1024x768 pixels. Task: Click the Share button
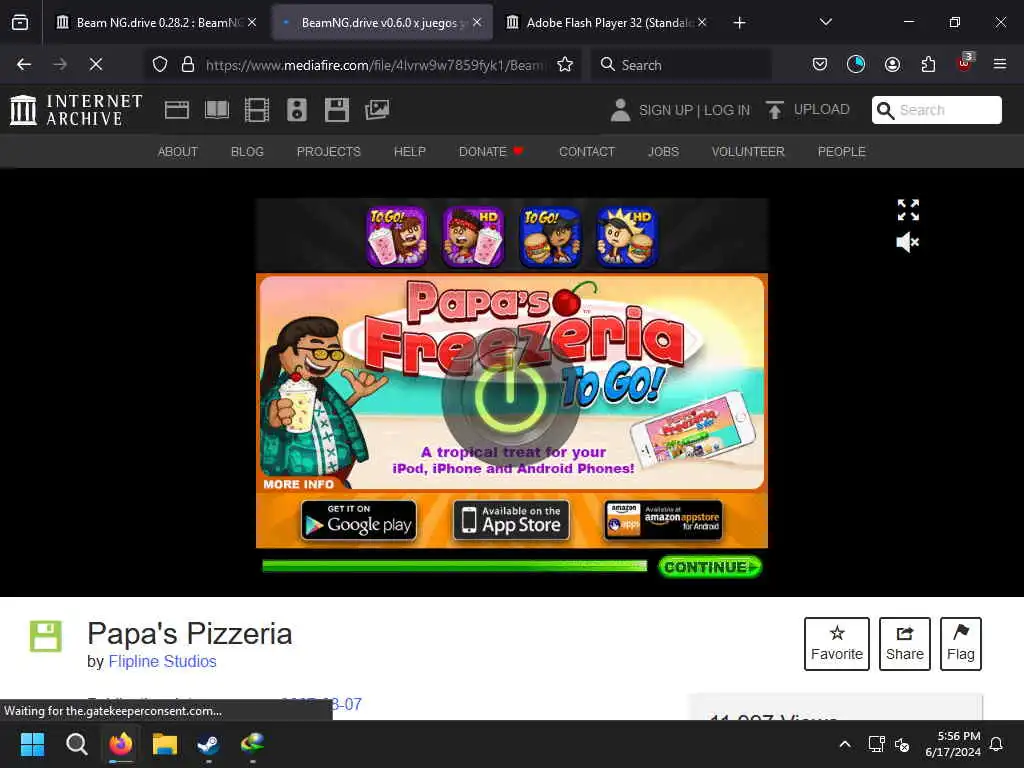(x=904, y=643)
